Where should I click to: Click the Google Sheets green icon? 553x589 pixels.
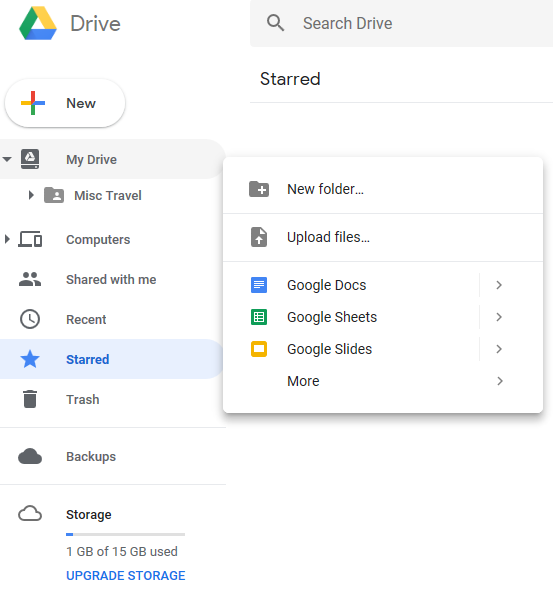(259, 317)
